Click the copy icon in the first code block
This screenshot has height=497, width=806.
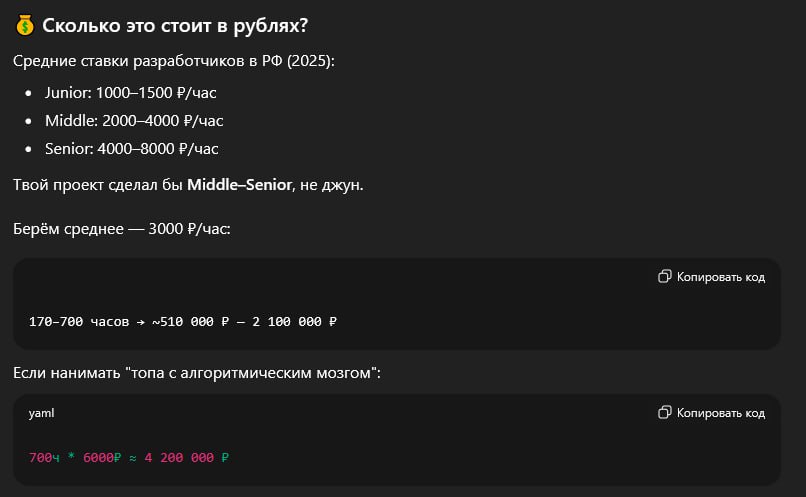(x=664, y=277)
